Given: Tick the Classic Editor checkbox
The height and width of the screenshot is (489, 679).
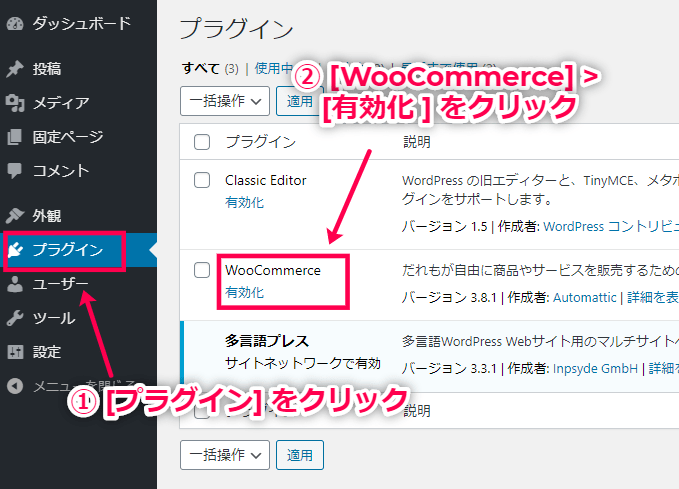Looking at the screenshot, I should point(202,180).
